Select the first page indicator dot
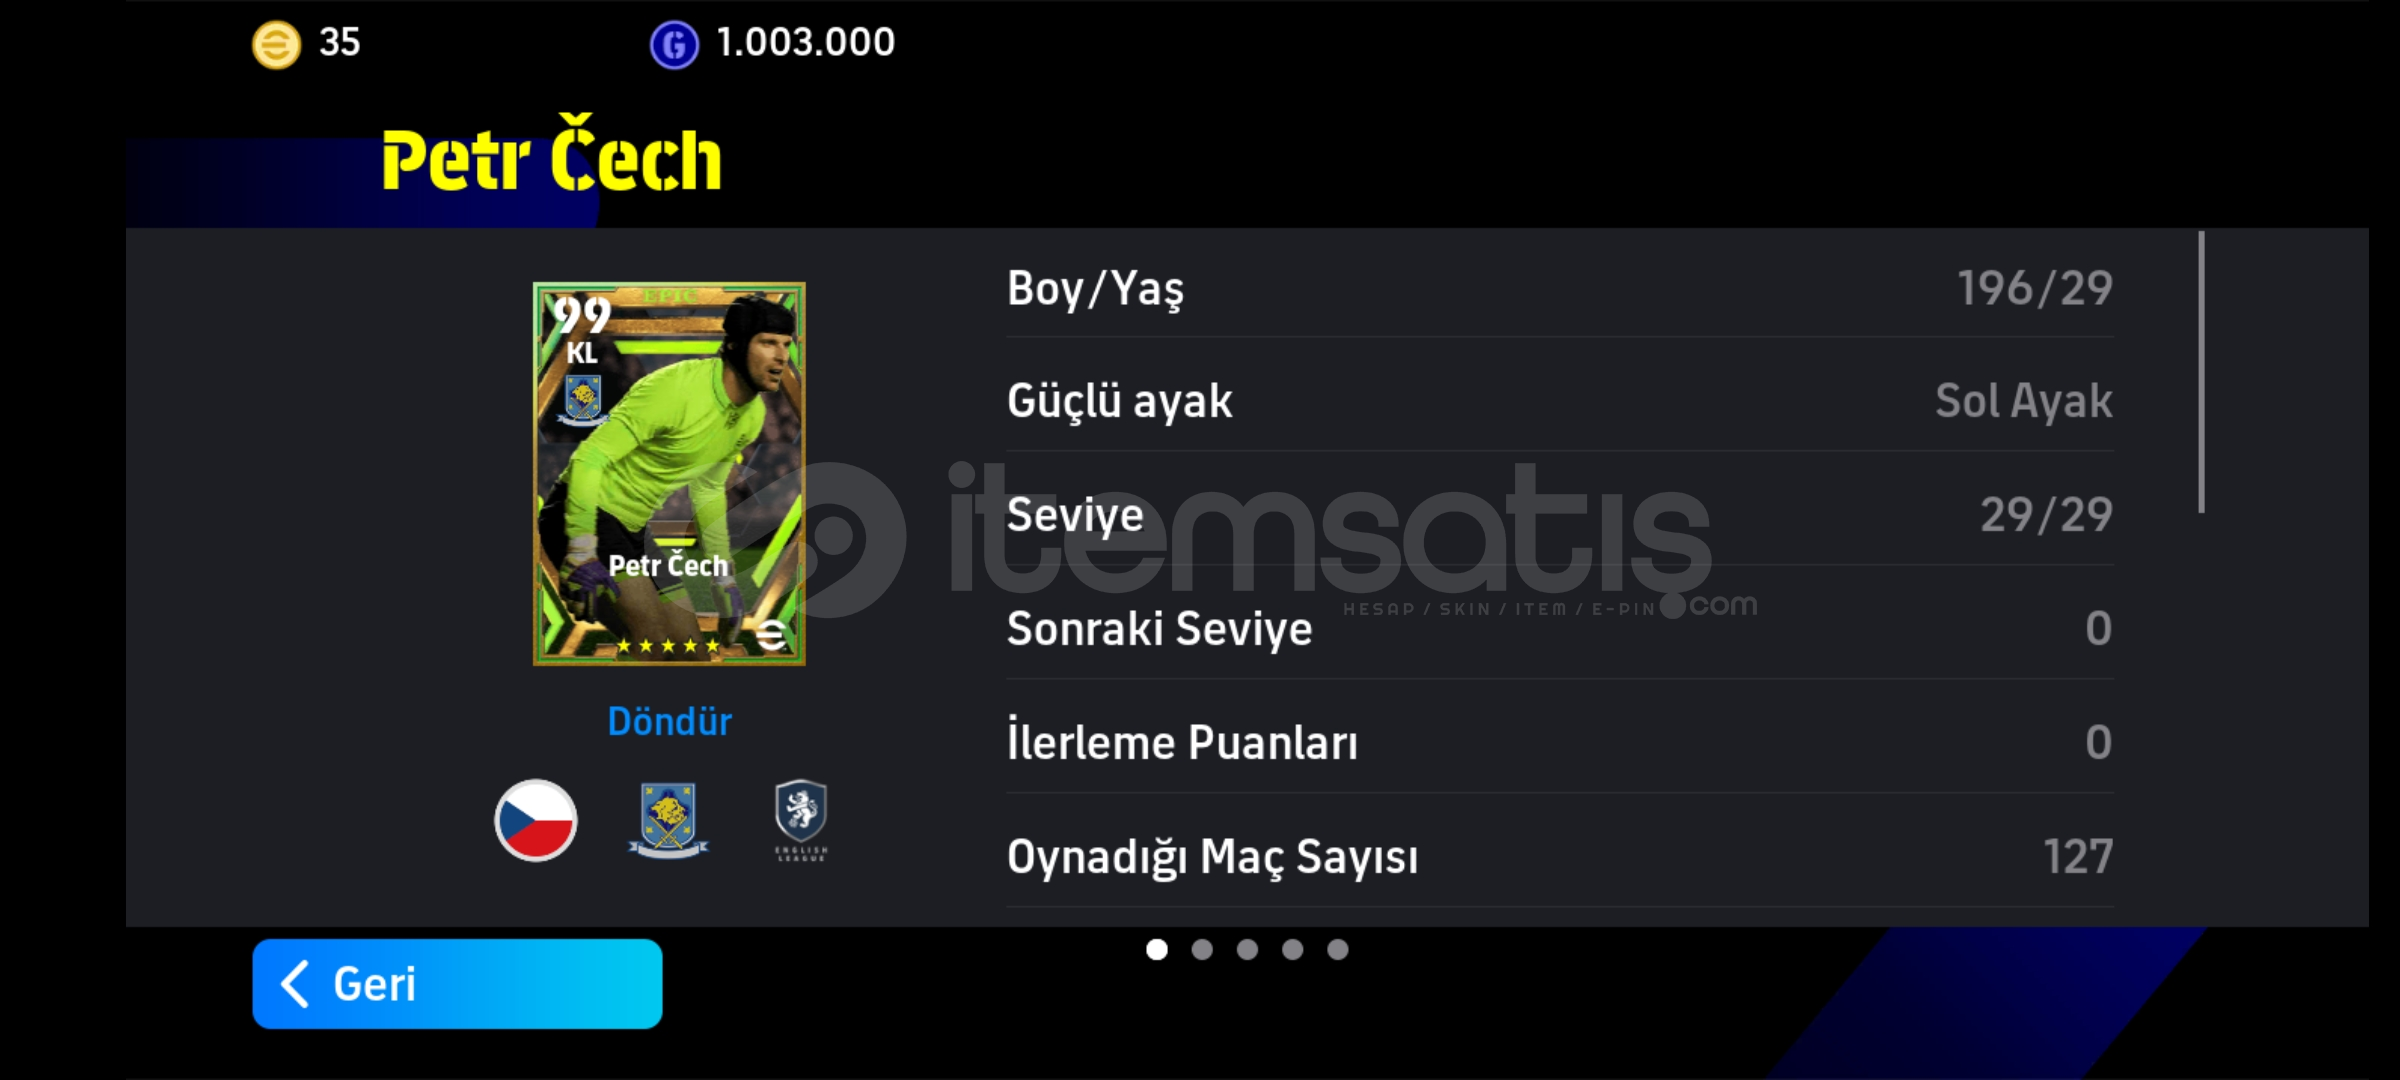The height and width of the screenshot is (1080, 2400). pos(1157,949)
